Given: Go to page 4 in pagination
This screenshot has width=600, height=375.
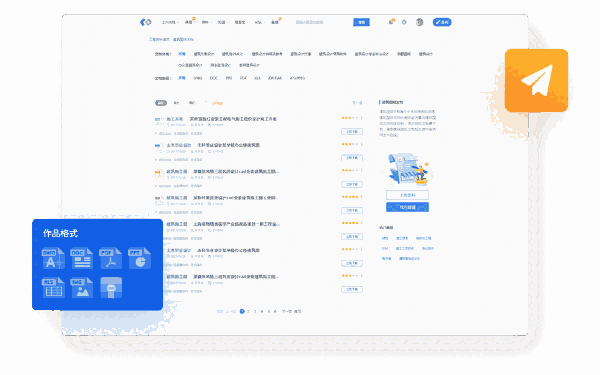Looking at the screenshot, I should 262,311.
